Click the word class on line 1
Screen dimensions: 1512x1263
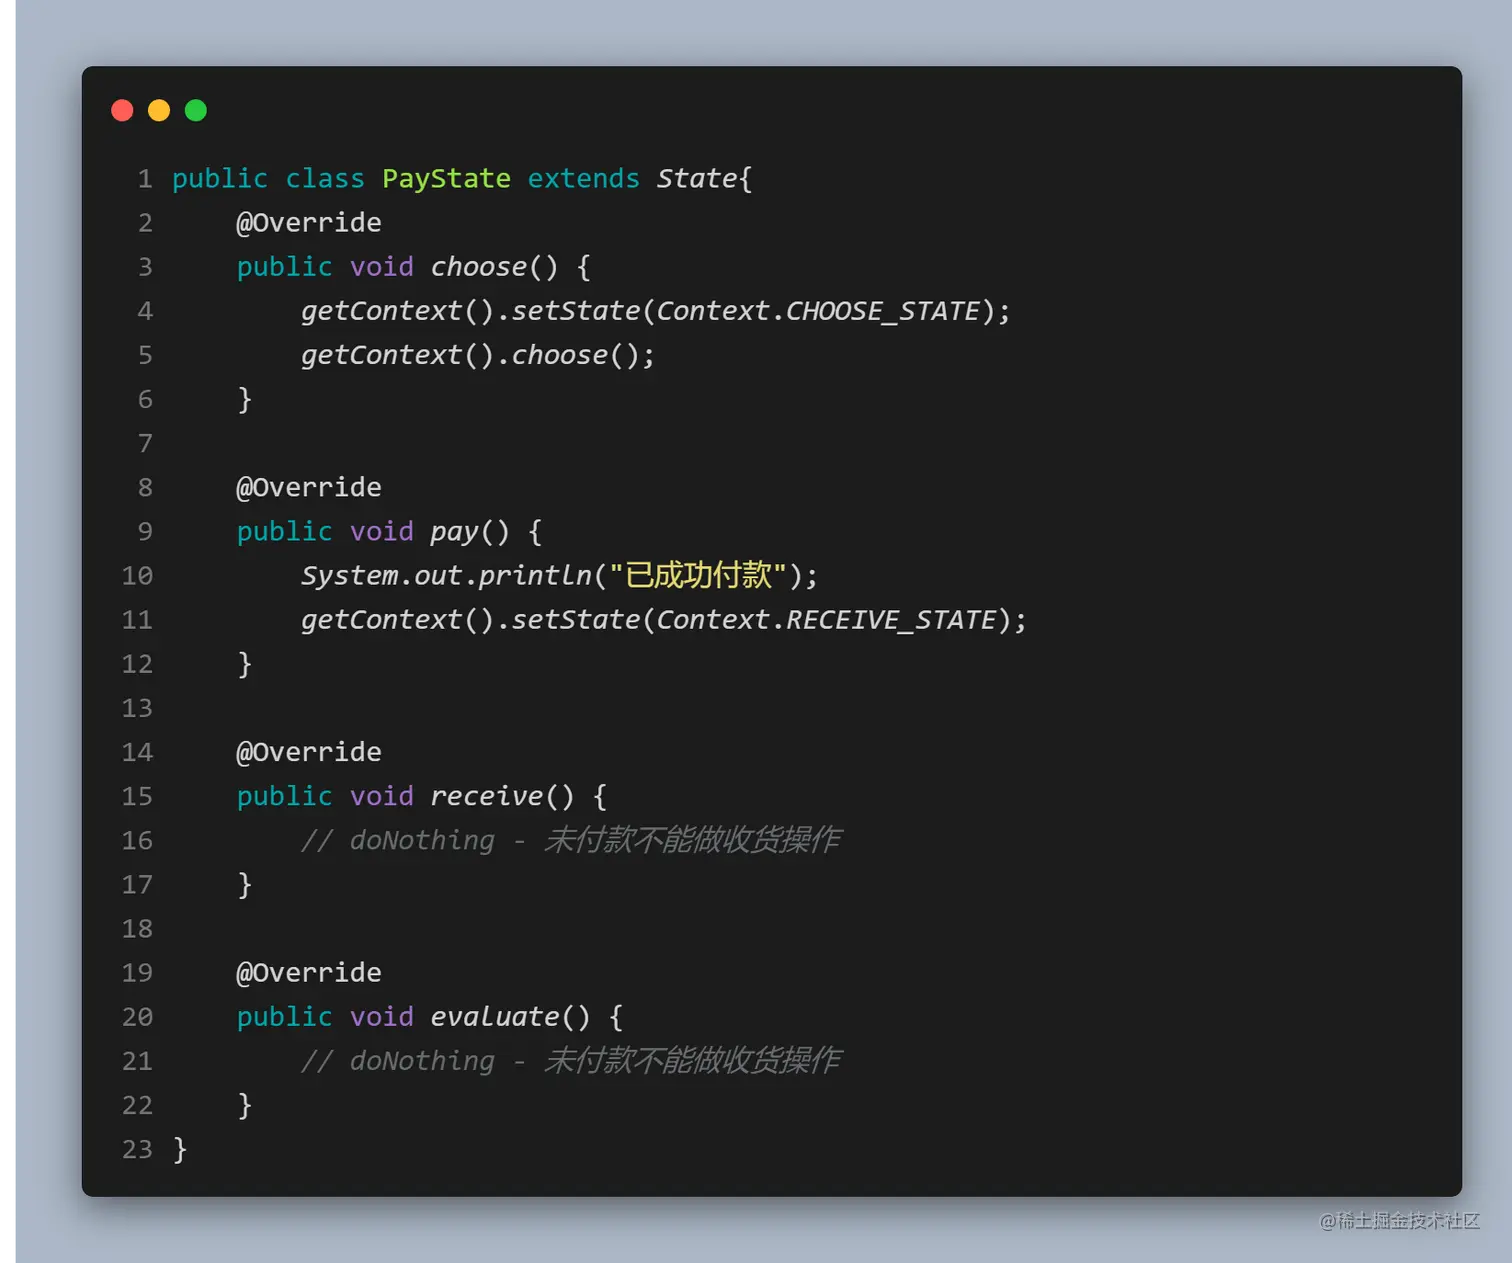(x=325, y=179)
